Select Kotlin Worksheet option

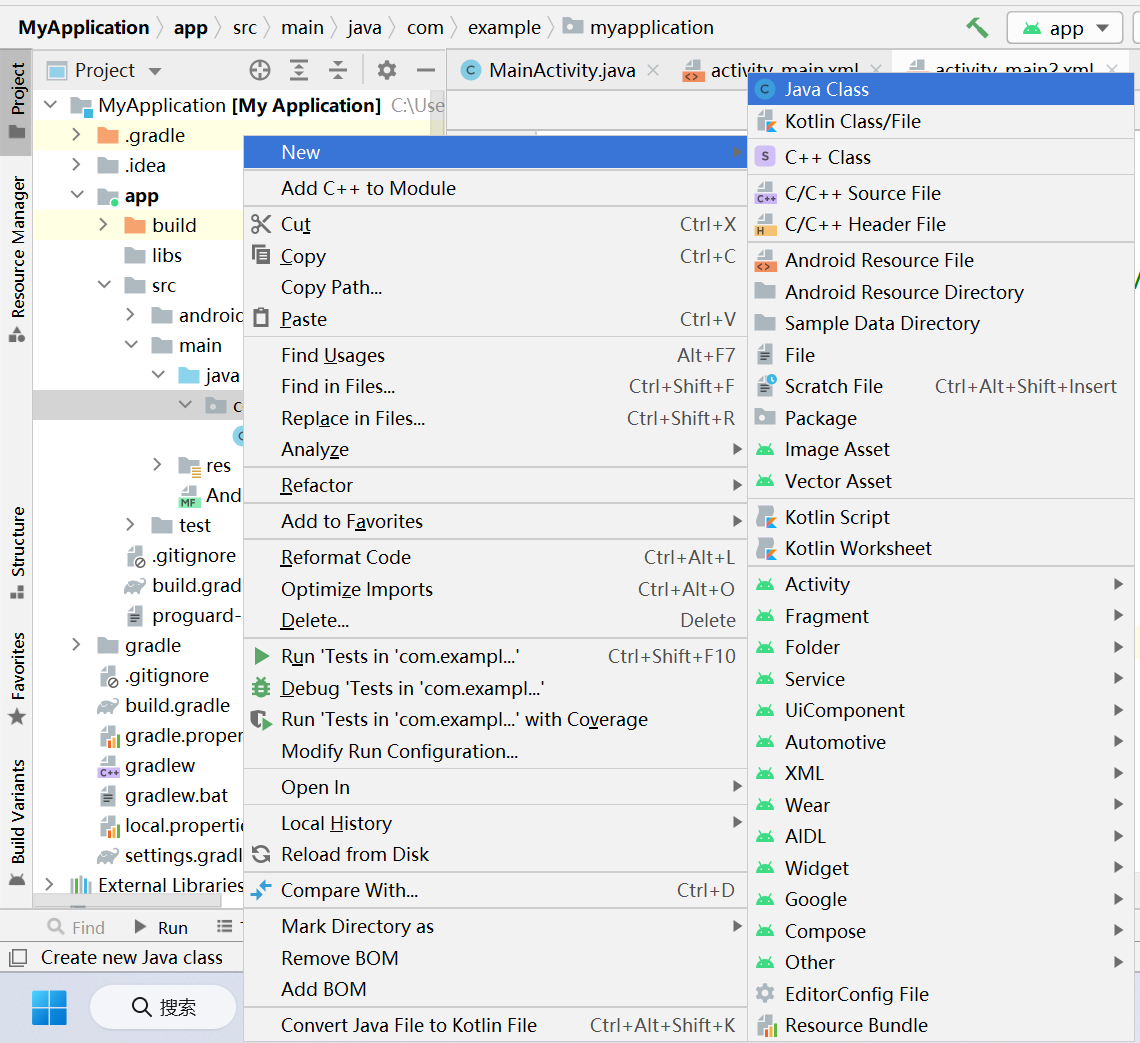pyautogui.click(x=941, y=549)
